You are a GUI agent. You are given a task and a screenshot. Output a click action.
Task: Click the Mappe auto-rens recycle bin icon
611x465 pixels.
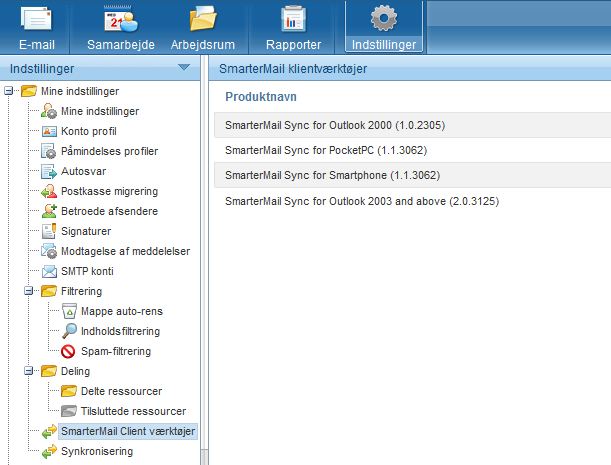(x=69, y=311)
